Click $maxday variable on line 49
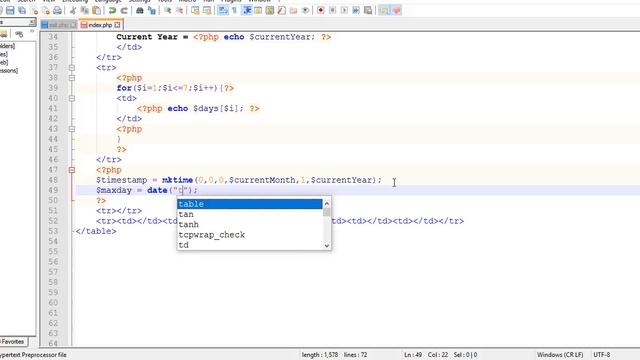The image size is (640, 360). click(x=114, y=190)
